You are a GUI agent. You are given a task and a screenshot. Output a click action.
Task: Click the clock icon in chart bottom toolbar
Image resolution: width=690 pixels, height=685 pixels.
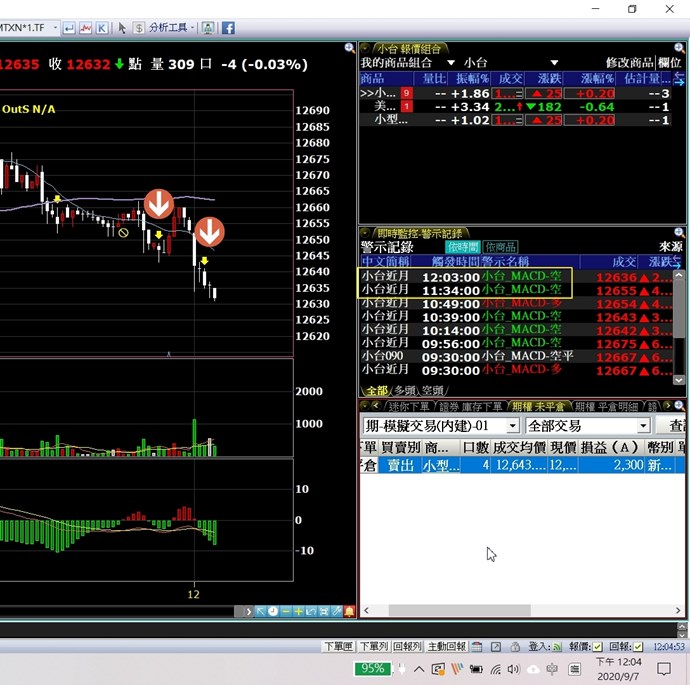(273, 611)
